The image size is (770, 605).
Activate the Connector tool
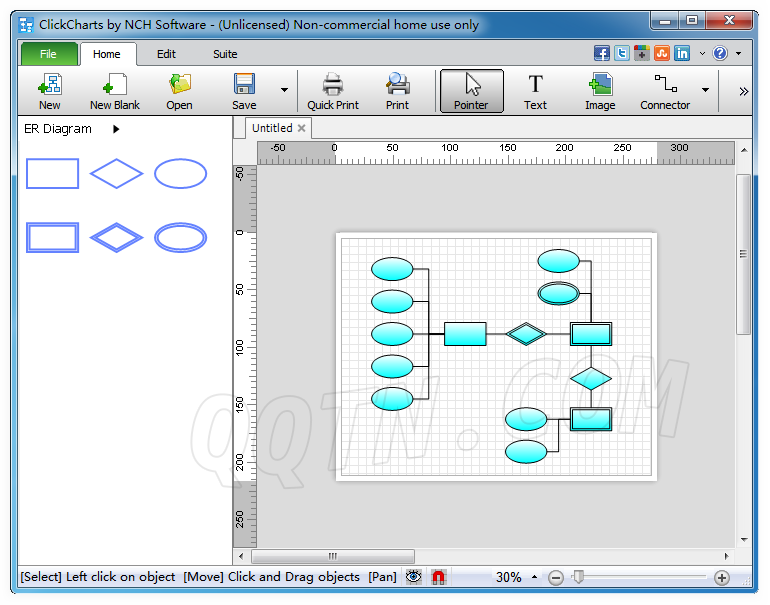point(664,91)
